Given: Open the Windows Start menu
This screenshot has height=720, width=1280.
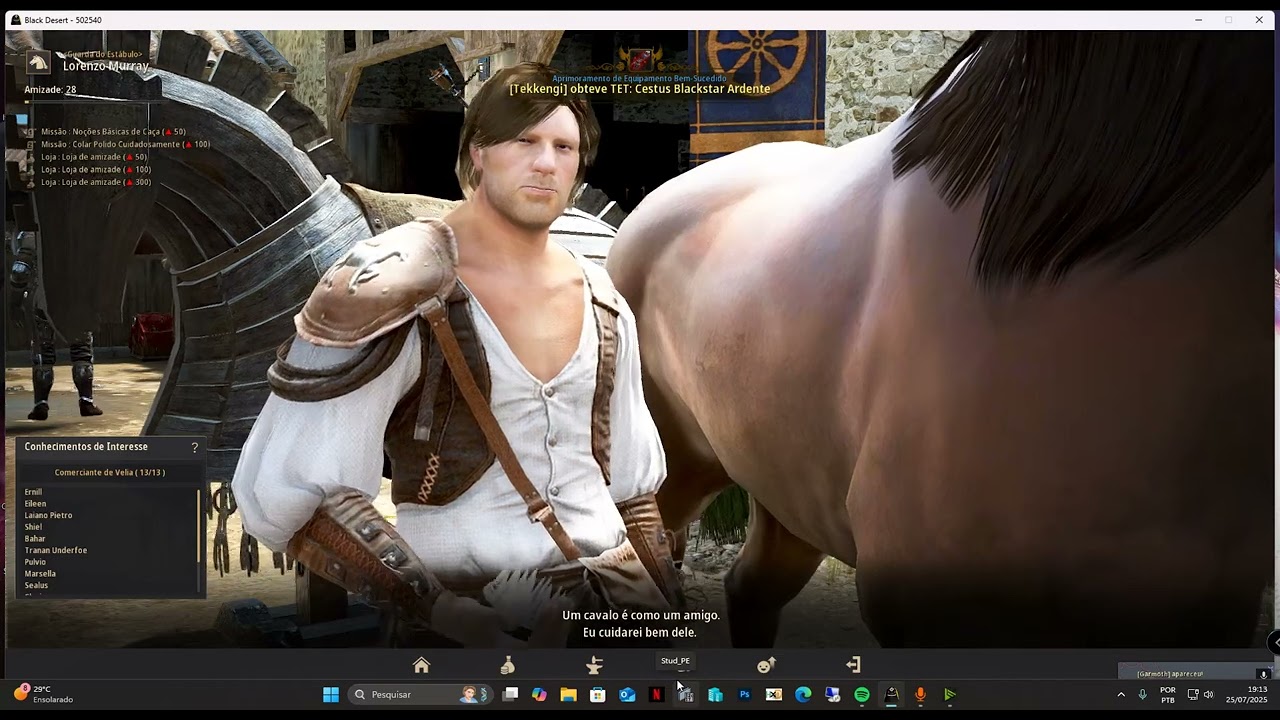Looking at the screenshot, I should click(331, 694).
